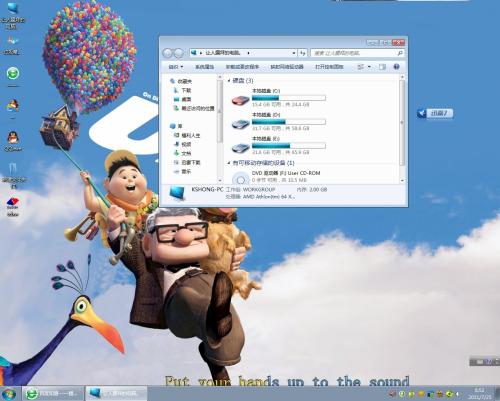500x401 pixels.
Task: Click the first system tray icon
Action: click(392, 394)
